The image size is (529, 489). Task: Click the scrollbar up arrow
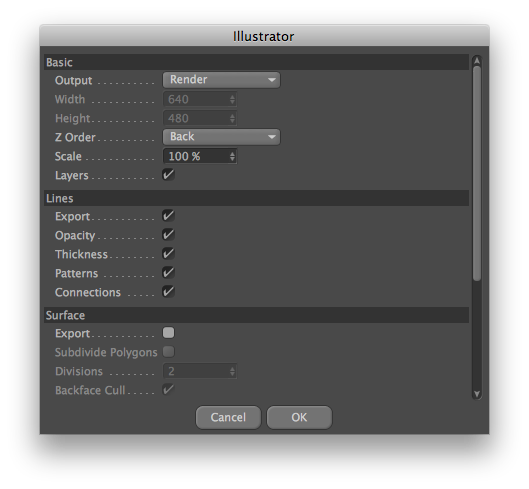pos(477,61)
